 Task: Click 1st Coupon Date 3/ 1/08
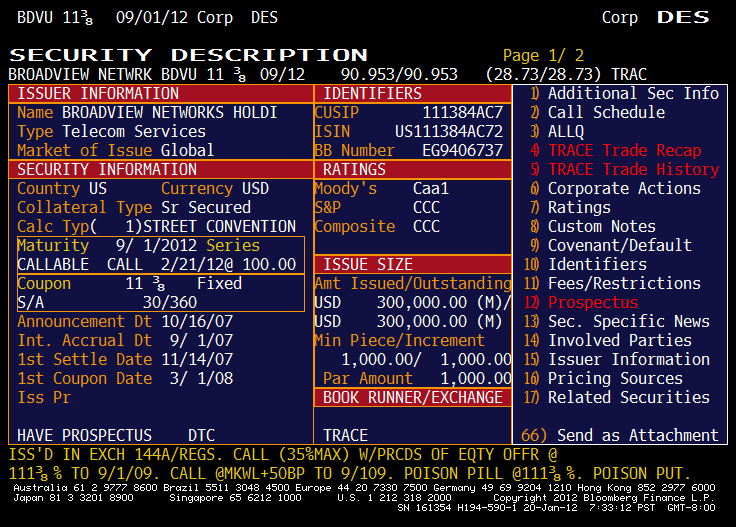click(201, 379)
